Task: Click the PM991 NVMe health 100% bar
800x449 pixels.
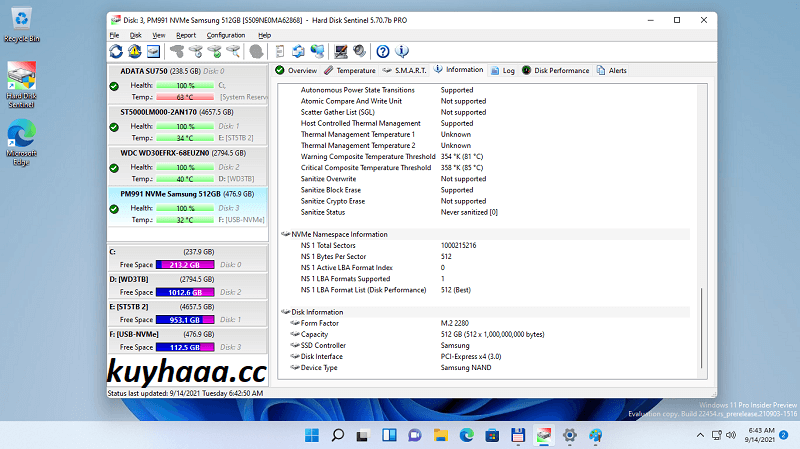Action: point(185,208)
